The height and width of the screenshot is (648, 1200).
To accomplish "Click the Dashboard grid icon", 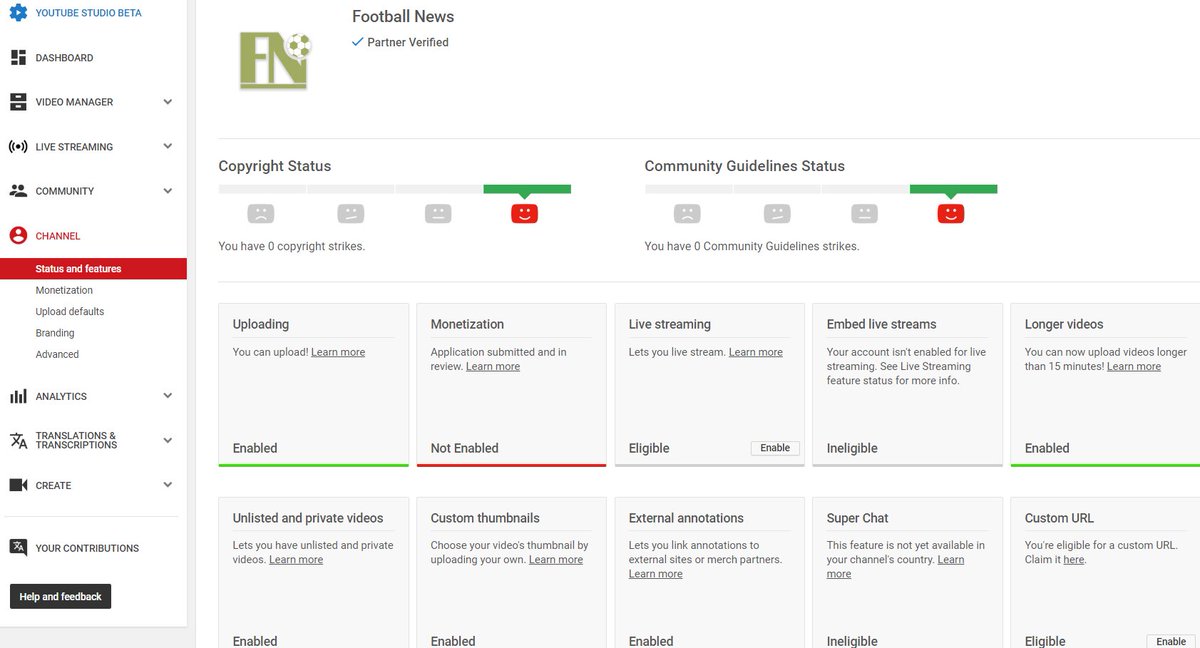I will [18, 58].
